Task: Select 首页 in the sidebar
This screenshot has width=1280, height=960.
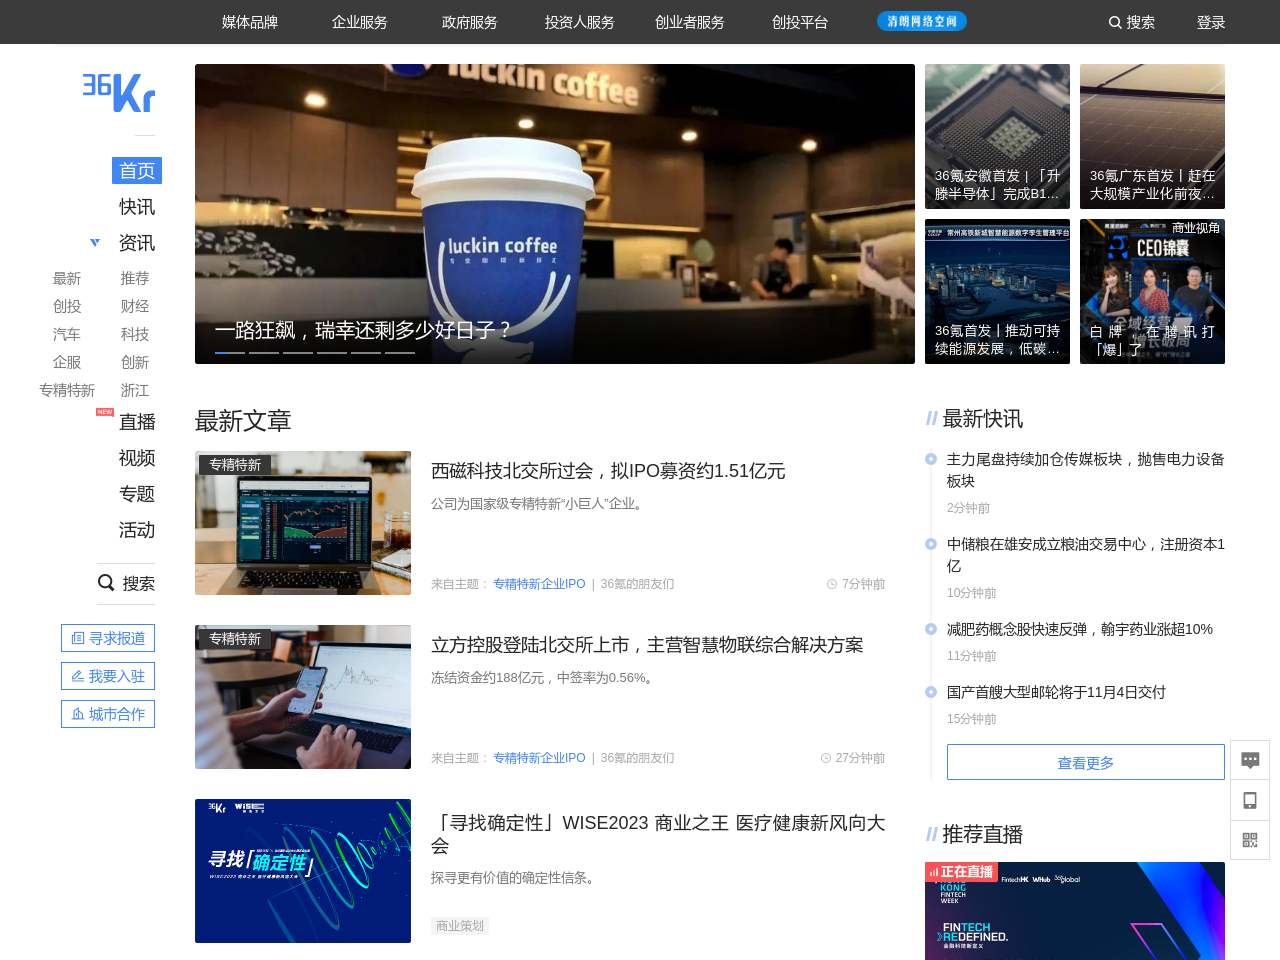Action: click(137, 171)
